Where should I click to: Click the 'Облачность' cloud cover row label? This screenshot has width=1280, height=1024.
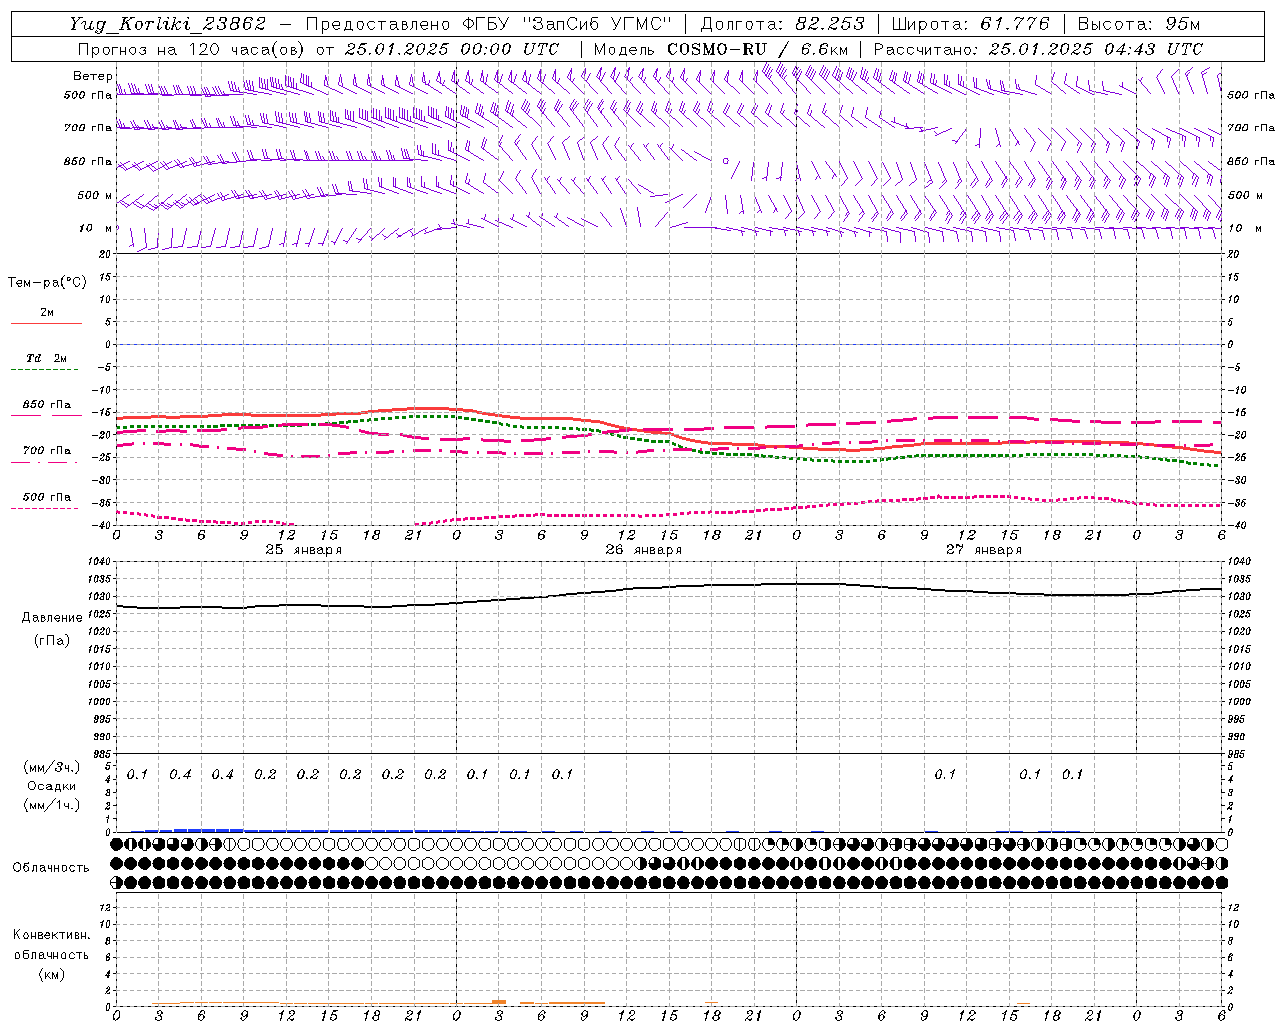[x=51, y=868]
